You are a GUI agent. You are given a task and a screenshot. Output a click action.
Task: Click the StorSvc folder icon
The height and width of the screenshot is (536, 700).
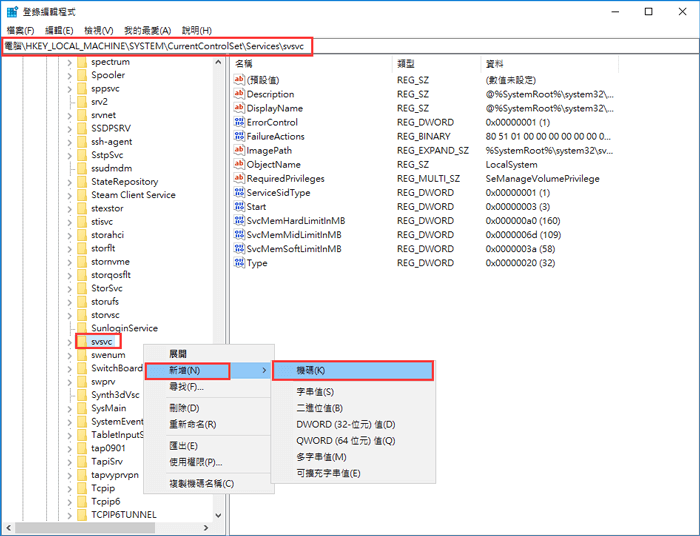[82, 288]
